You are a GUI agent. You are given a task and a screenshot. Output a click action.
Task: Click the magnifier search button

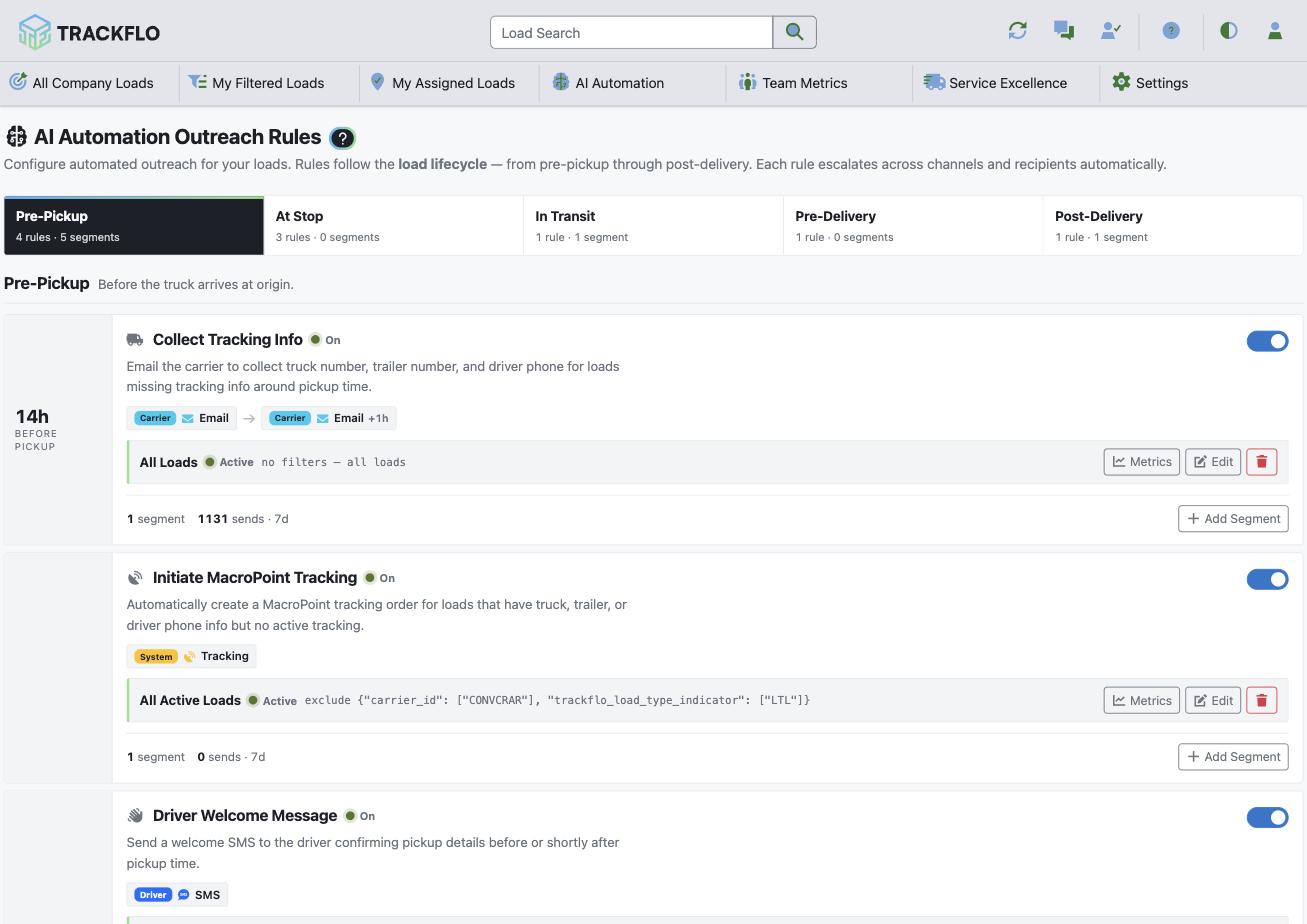coord(795,32)
